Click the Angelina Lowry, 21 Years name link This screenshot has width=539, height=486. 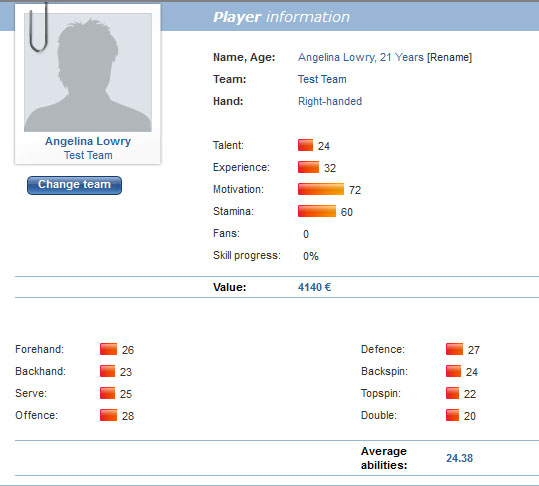coord(361,57)
